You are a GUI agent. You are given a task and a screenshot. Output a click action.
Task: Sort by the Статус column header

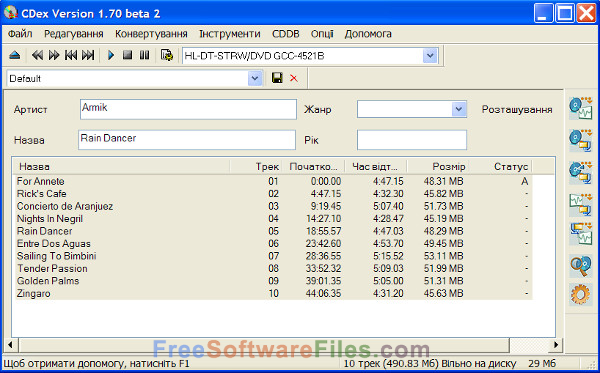(x=501, y=167)
